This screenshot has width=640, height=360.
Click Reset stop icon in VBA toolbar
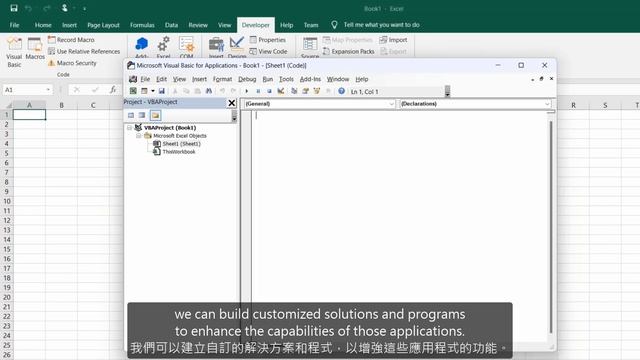point(269,91)
